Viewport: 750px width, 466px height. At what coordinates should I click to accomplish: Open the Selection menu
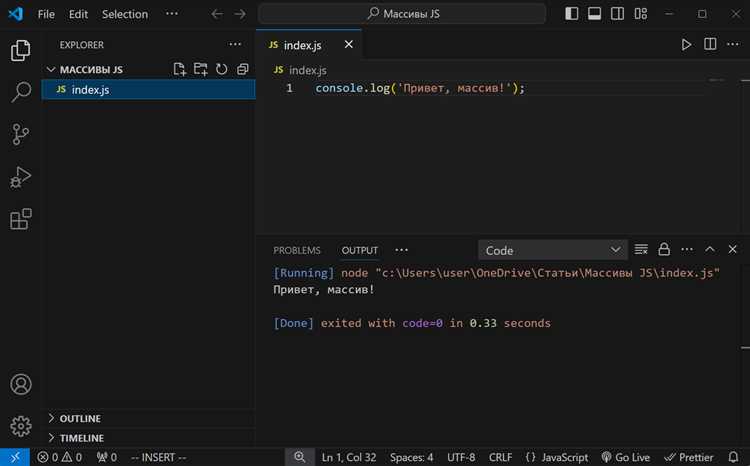tap(125, 14)
